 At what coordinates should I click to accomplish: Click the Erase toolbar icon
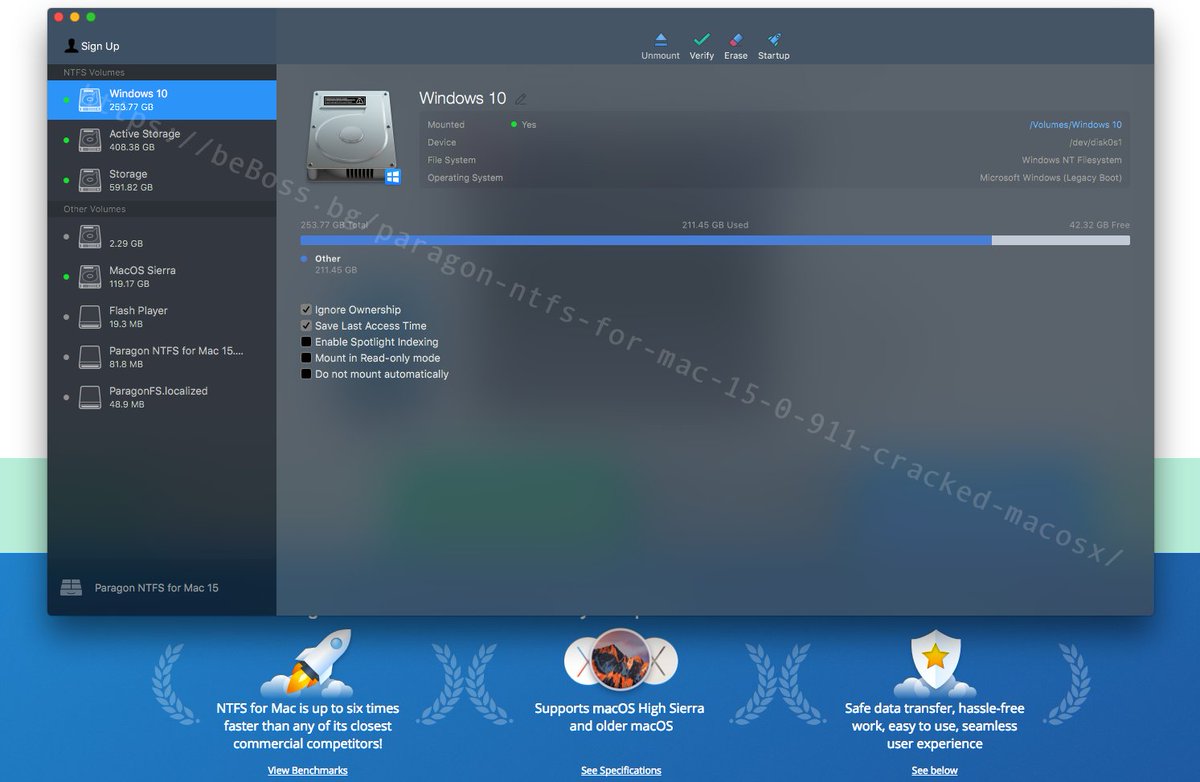(736, 40)
